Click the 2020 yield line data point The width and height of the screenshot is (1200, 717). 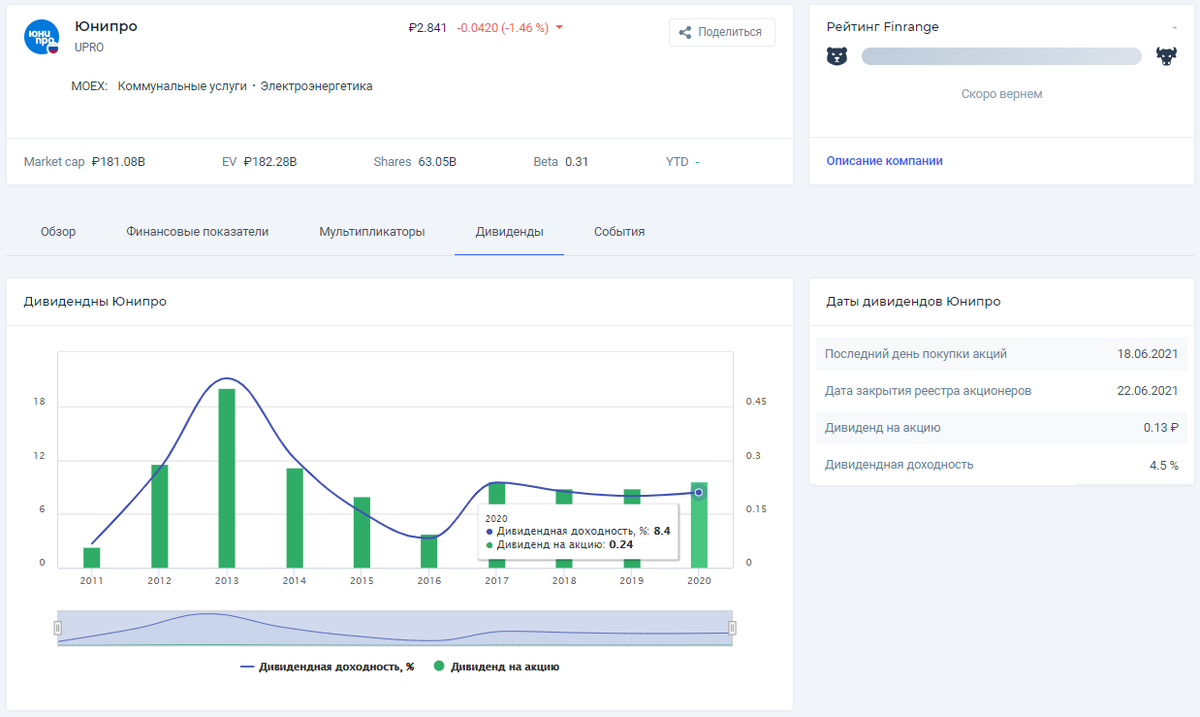point(699,492)
